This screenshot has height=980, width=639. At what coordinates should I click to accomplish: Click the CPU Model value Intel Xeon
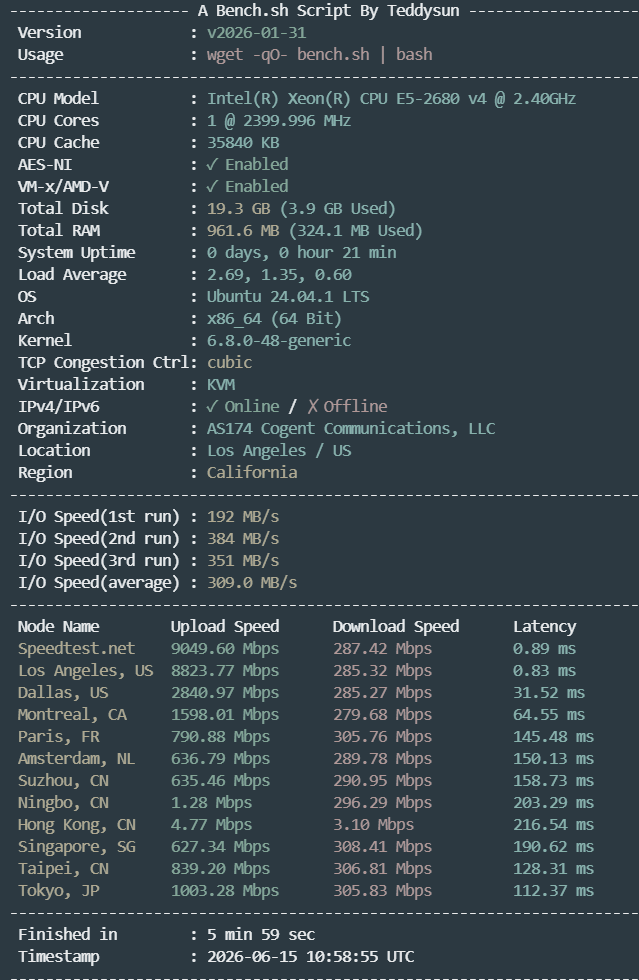point(391,98)
